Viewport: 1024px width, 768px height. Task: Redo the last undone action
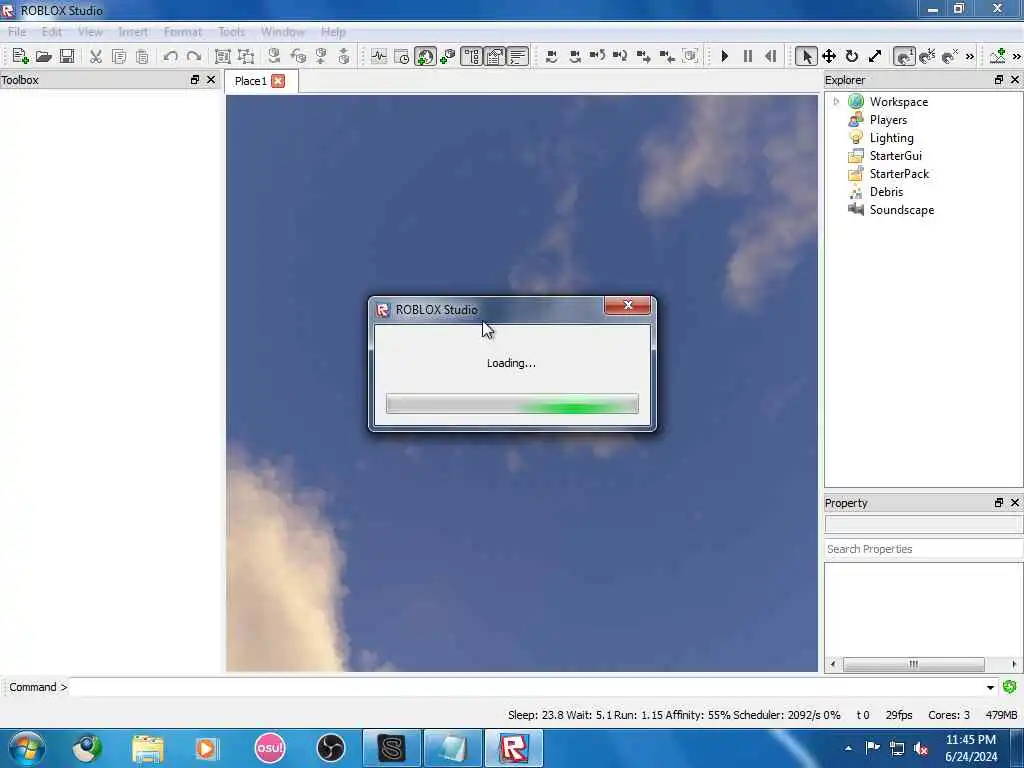[x=194, y=56]
